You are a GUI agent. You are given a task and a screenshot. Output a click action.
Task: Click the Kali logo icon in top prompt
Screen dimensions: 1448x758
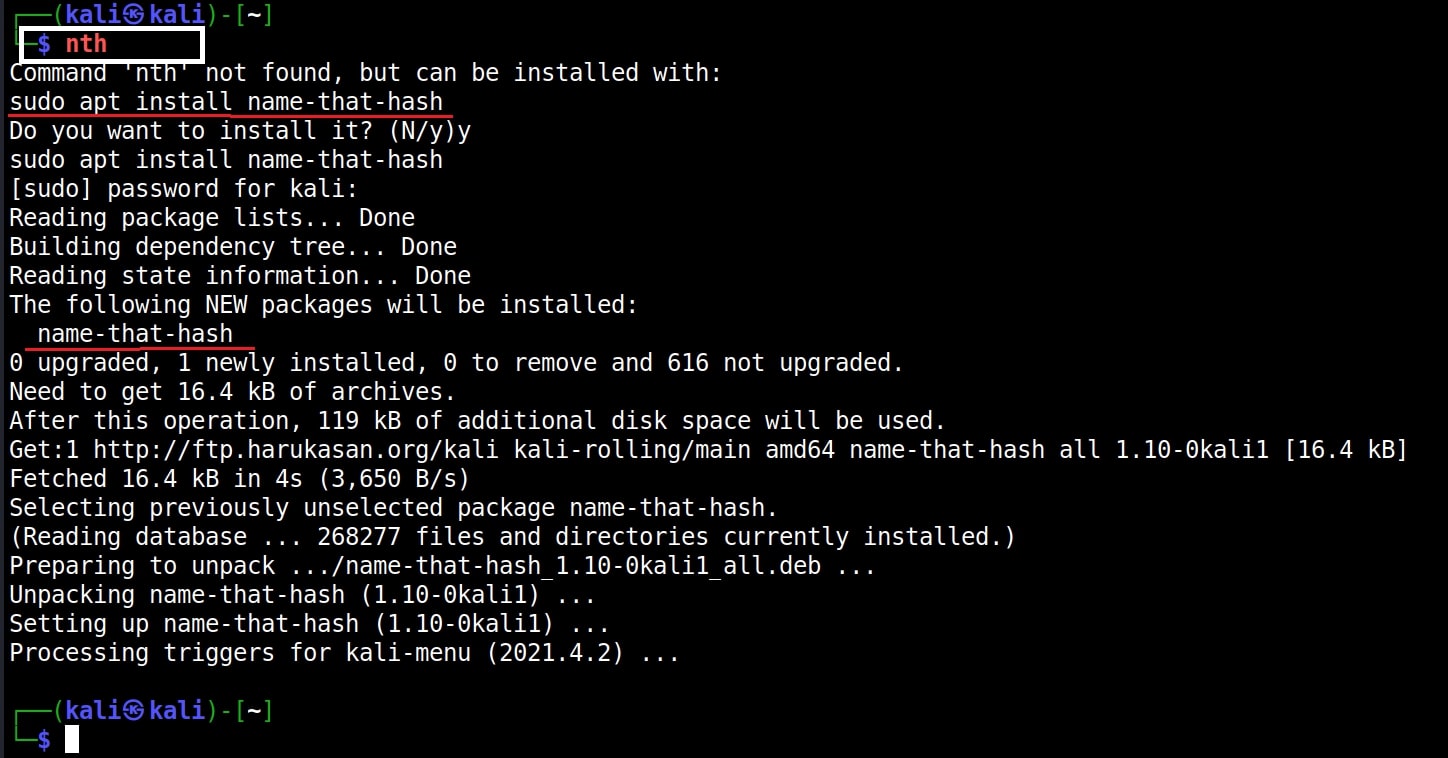[135, 15]
